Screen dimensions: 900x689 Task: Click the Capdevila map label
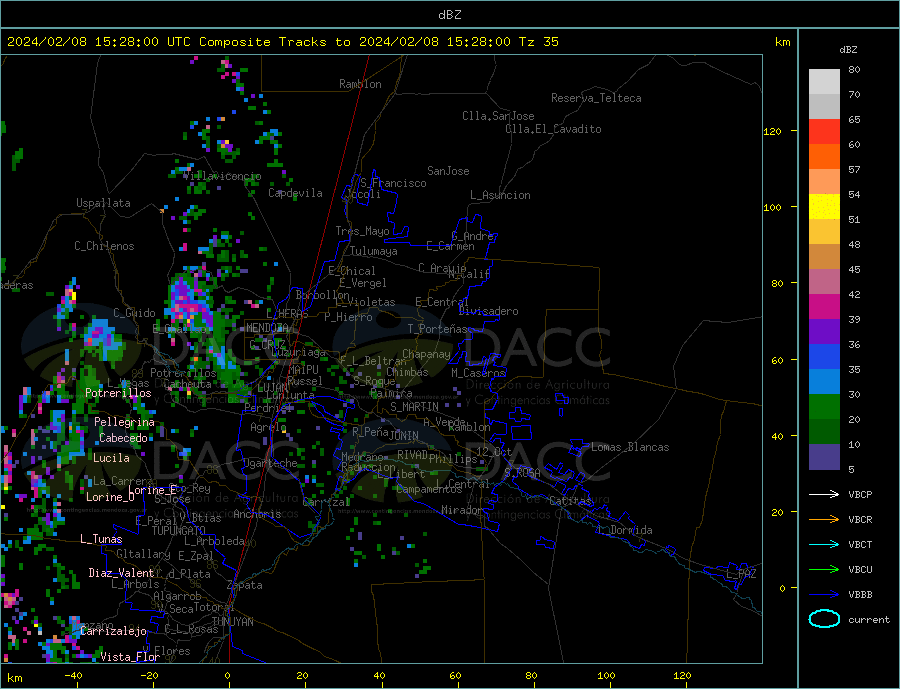[x=295, y=193]
